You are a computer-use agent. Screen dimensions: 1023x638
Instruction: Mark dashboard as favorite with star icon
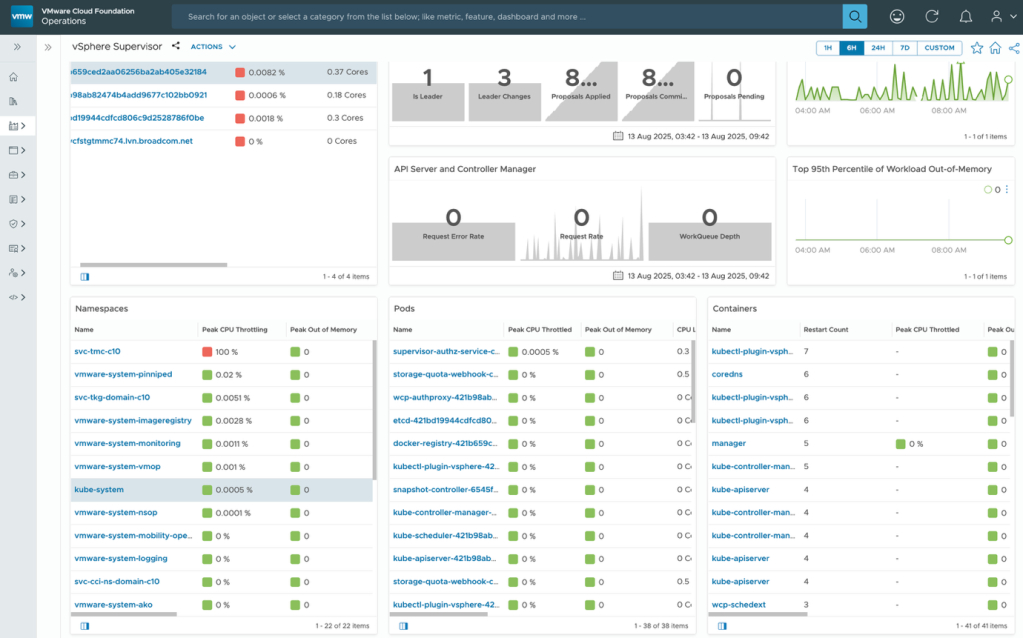click(x=977, y=48)
